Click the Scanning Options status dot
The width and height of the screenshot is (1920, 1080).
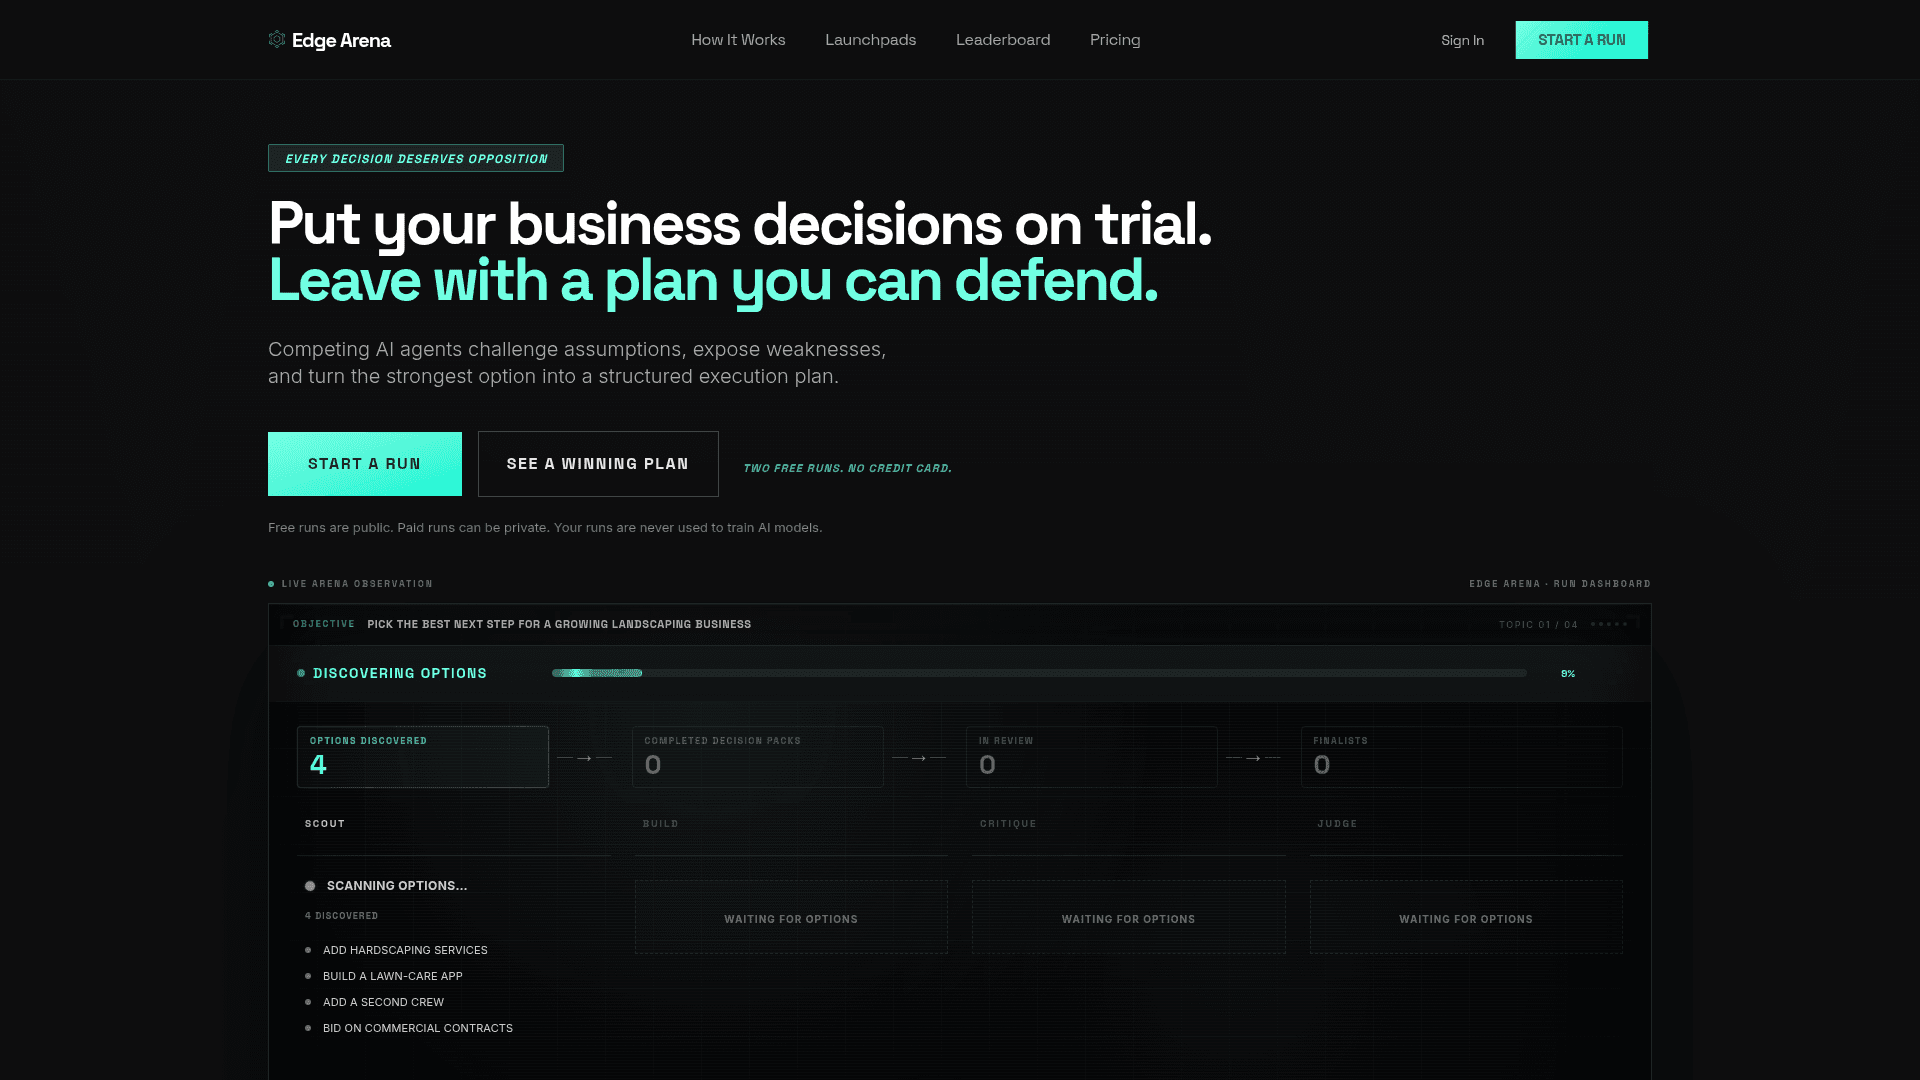click(x=310, y=886)
